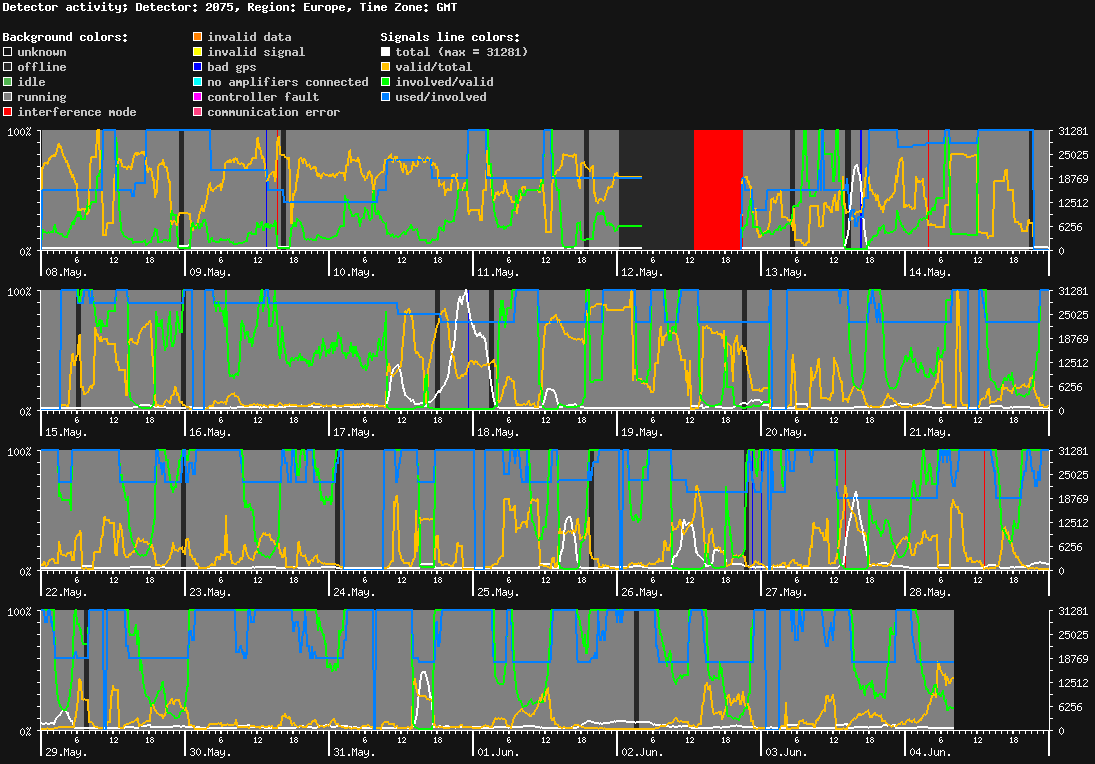Click the orange 'valid/total' signal swatch
This screenshot has height=764, width=1095.
385,67
